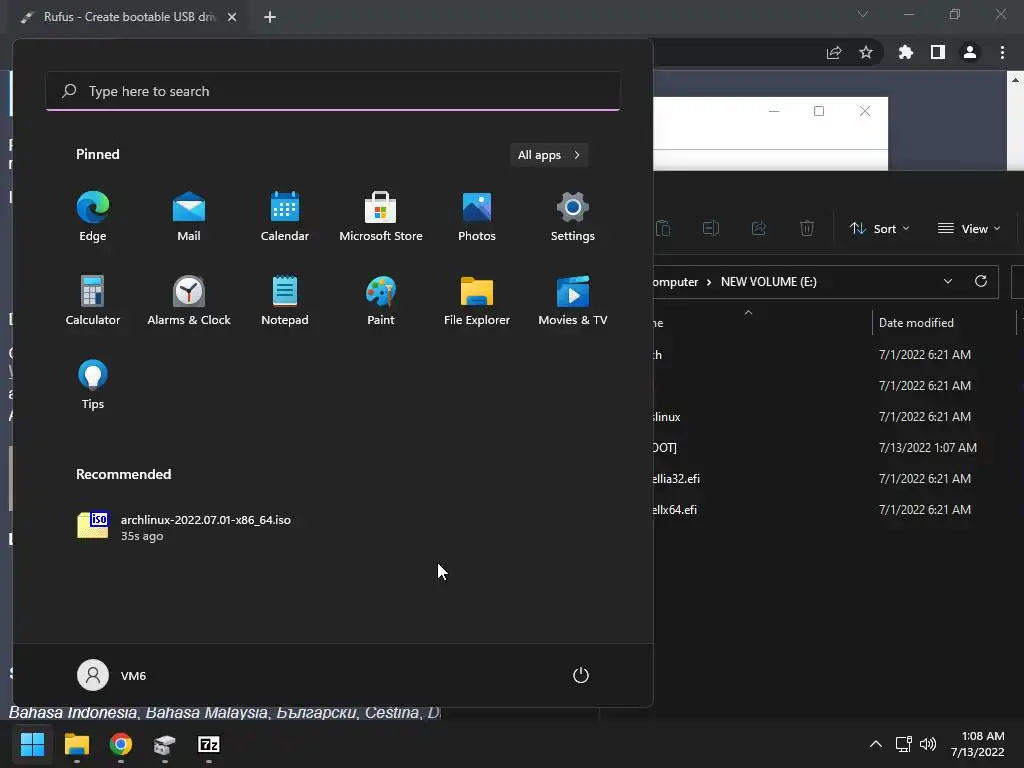Bookmark this page with the star icon

point(865,52)
